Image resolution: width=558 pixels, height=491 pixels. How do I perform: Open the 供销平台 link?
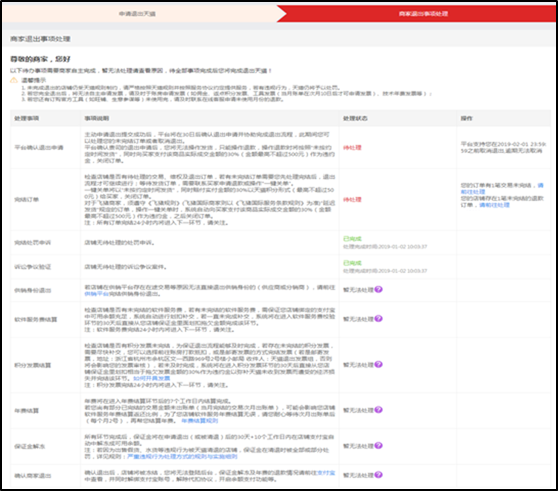point(96,294)
